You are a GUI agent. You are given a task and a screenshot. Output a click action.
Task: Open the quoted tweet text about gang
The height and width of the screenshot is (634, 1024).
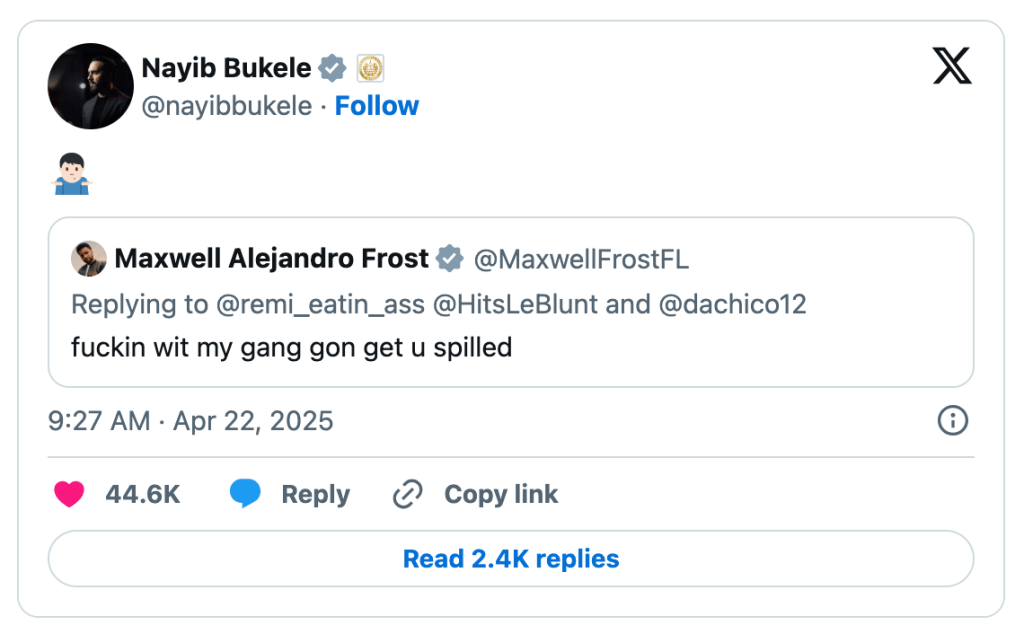point(292,347)
